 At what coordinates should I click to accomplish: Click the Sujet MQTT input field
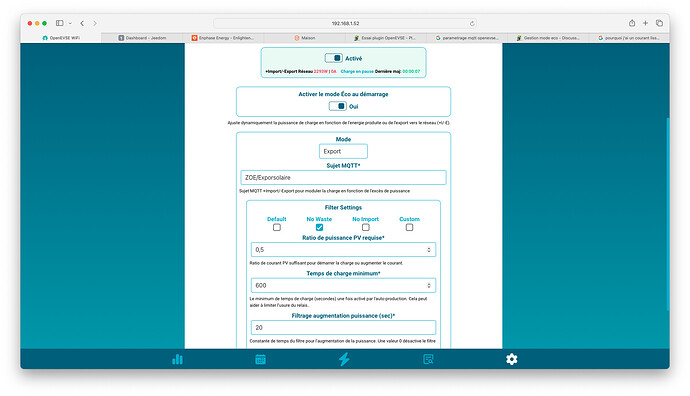click(343, 177)
